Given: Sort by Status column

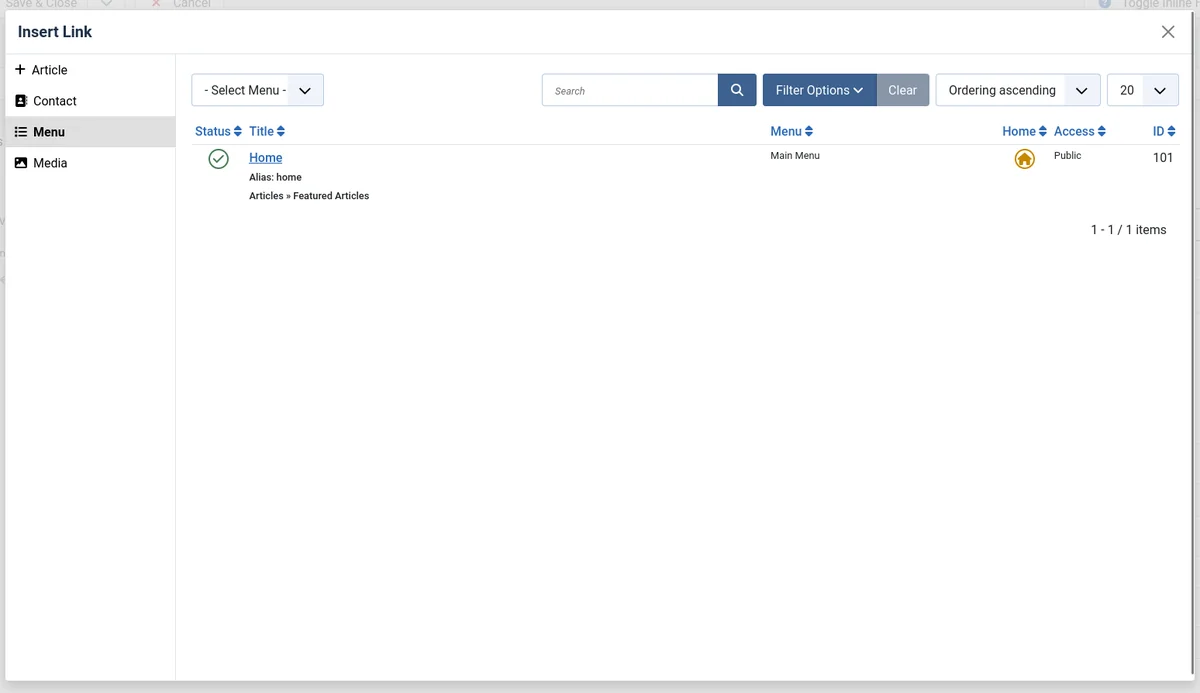Looking at the screenshot, I should coord(218,131).
